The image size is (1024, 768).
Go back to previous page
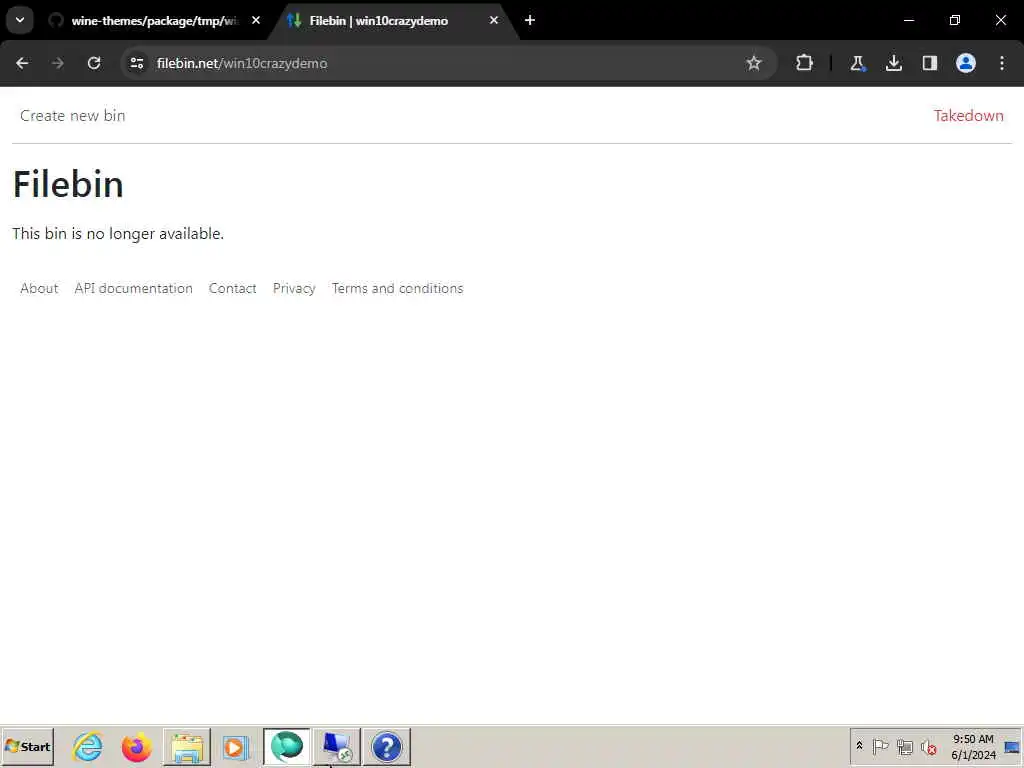[x=22, y=63]
